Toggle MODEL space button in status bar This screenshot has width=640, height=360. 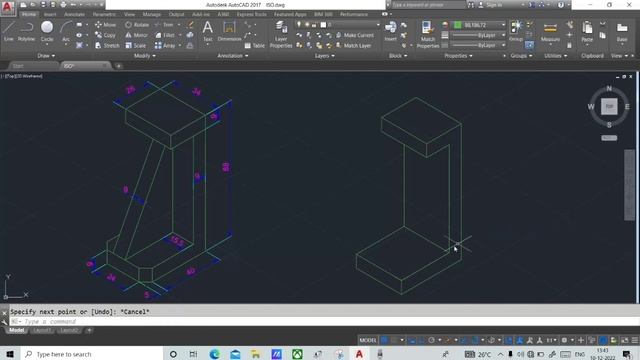point(368,340)
